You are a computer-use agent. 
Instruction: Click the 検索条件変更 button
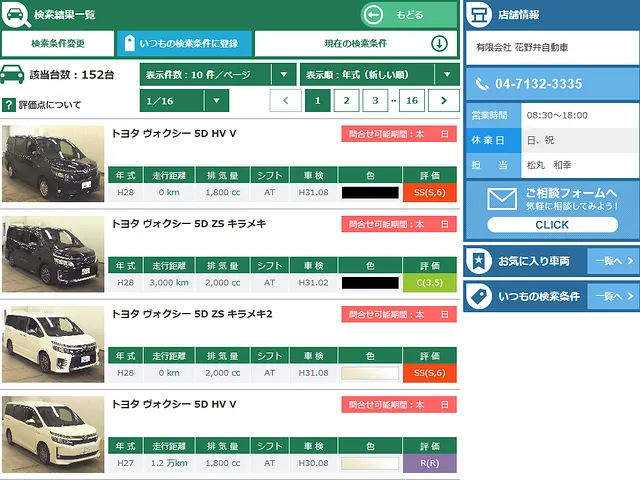58,43
